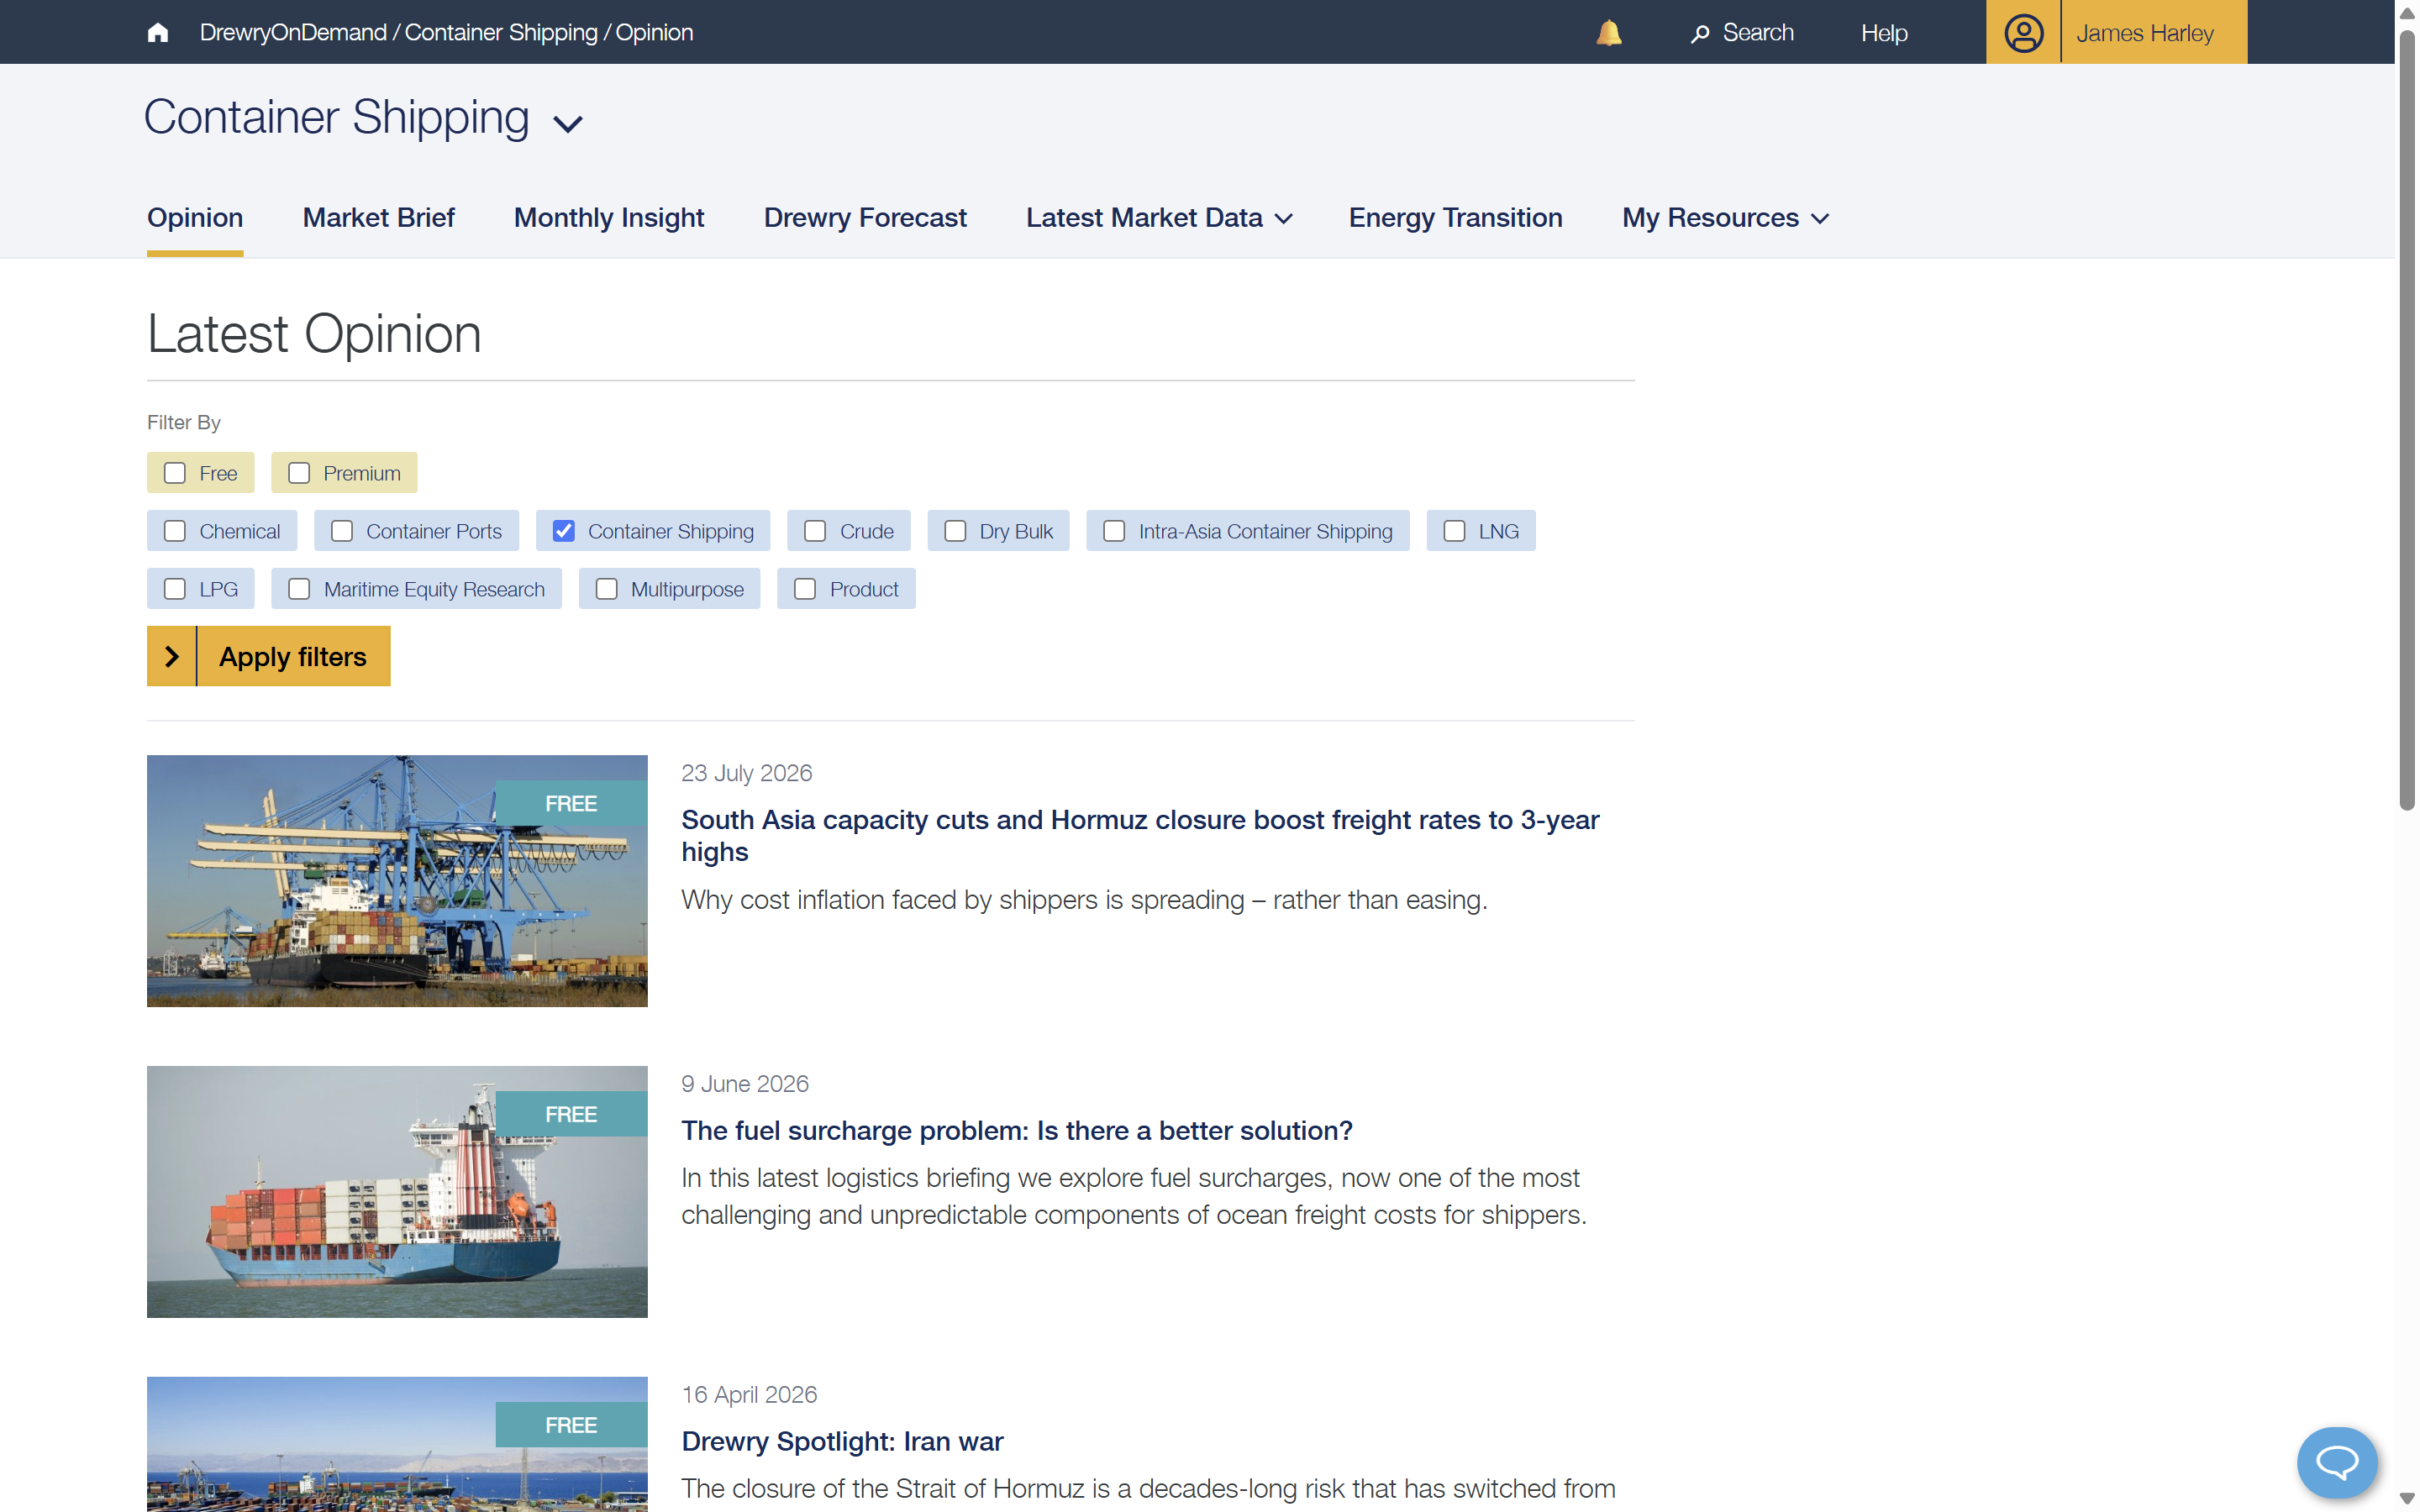Open the Monthly Insight tab
The width and height of the screenshot is (2420, 1512).
609,218
